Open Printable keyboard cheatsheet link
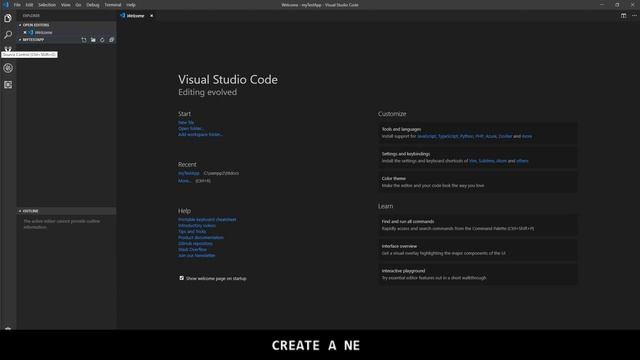The image size is (640, 360). click(x=207, y=220)
